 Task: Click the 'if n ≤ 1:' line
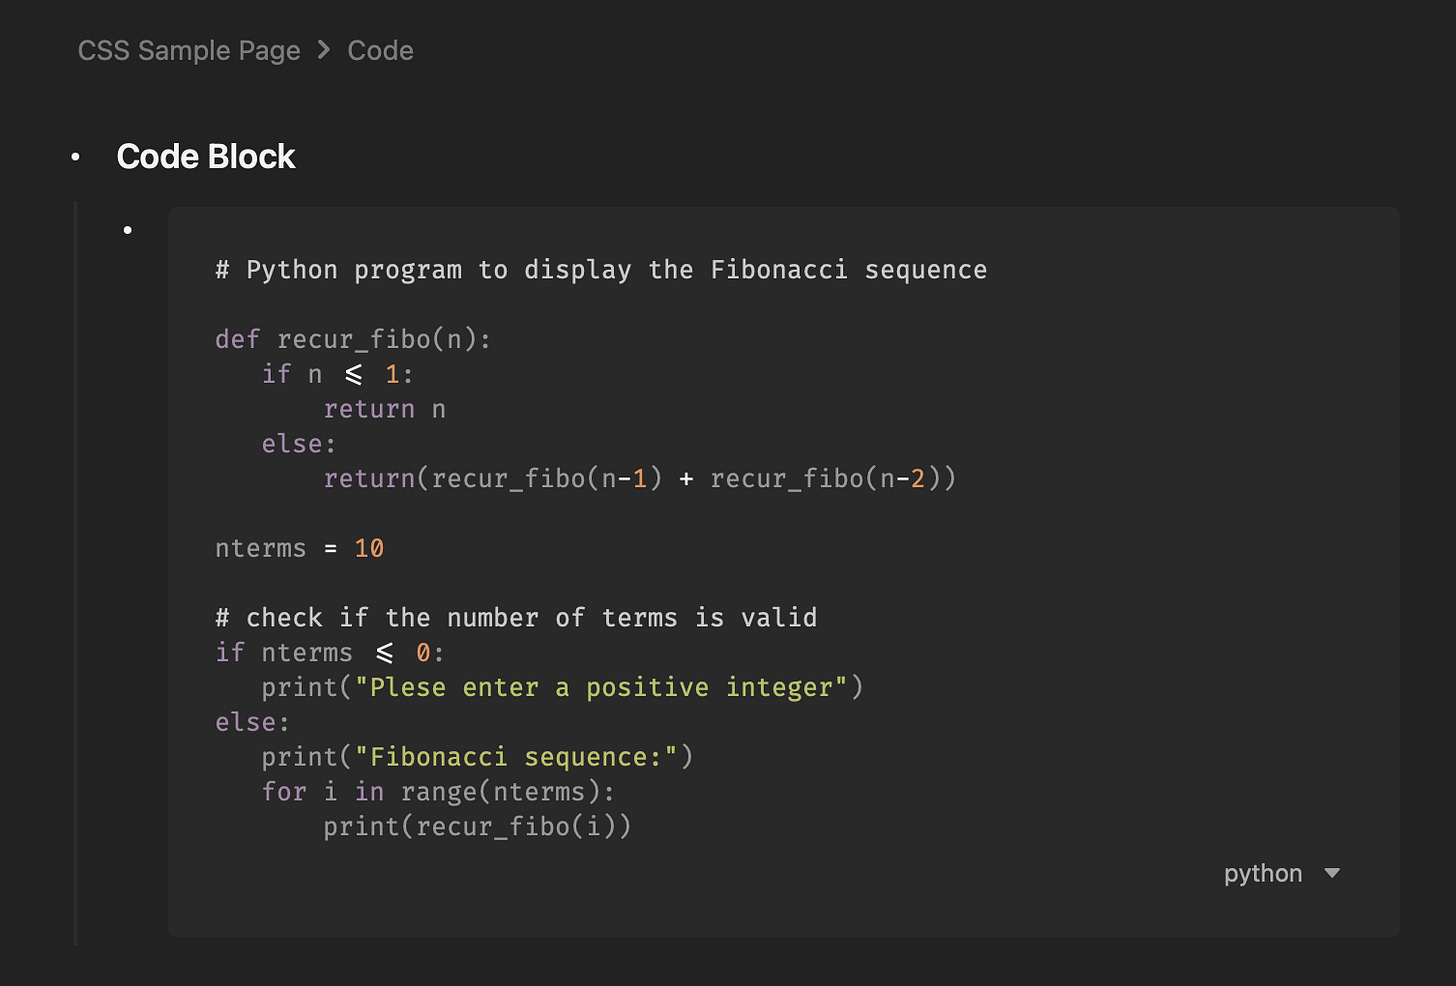(338, 374)
